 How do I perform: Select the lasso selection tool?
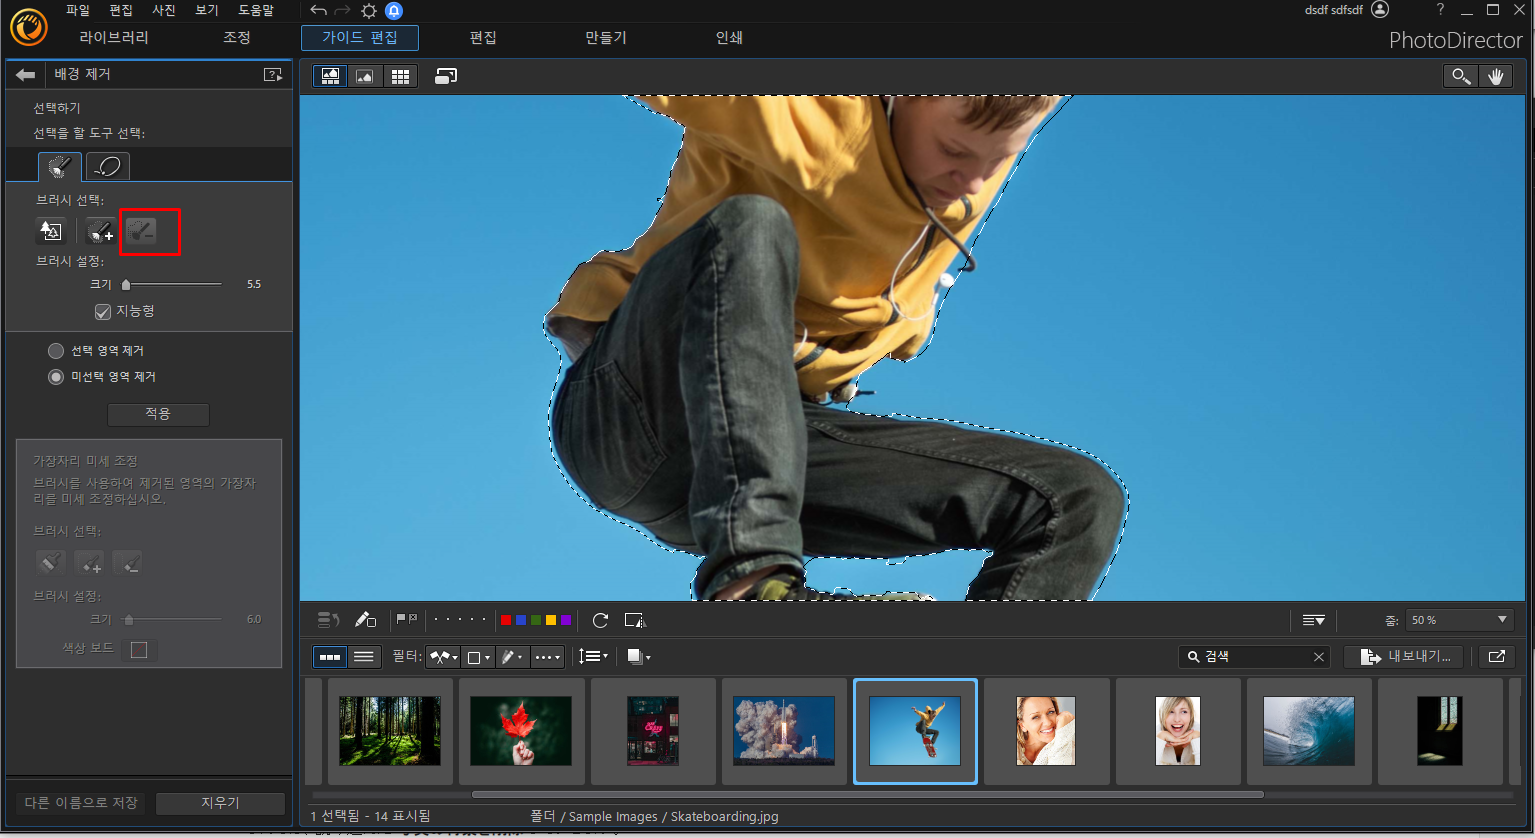click(108, 167)
